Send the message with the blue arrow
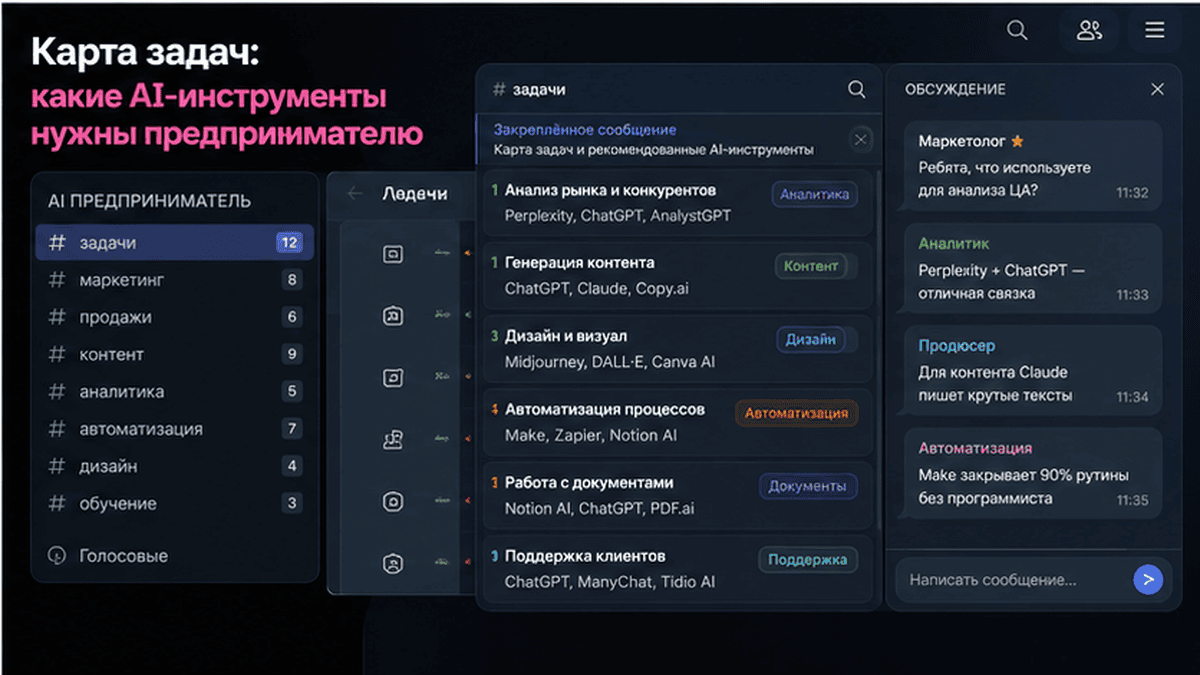The image size is (1200, 675). pos(1148,579)
